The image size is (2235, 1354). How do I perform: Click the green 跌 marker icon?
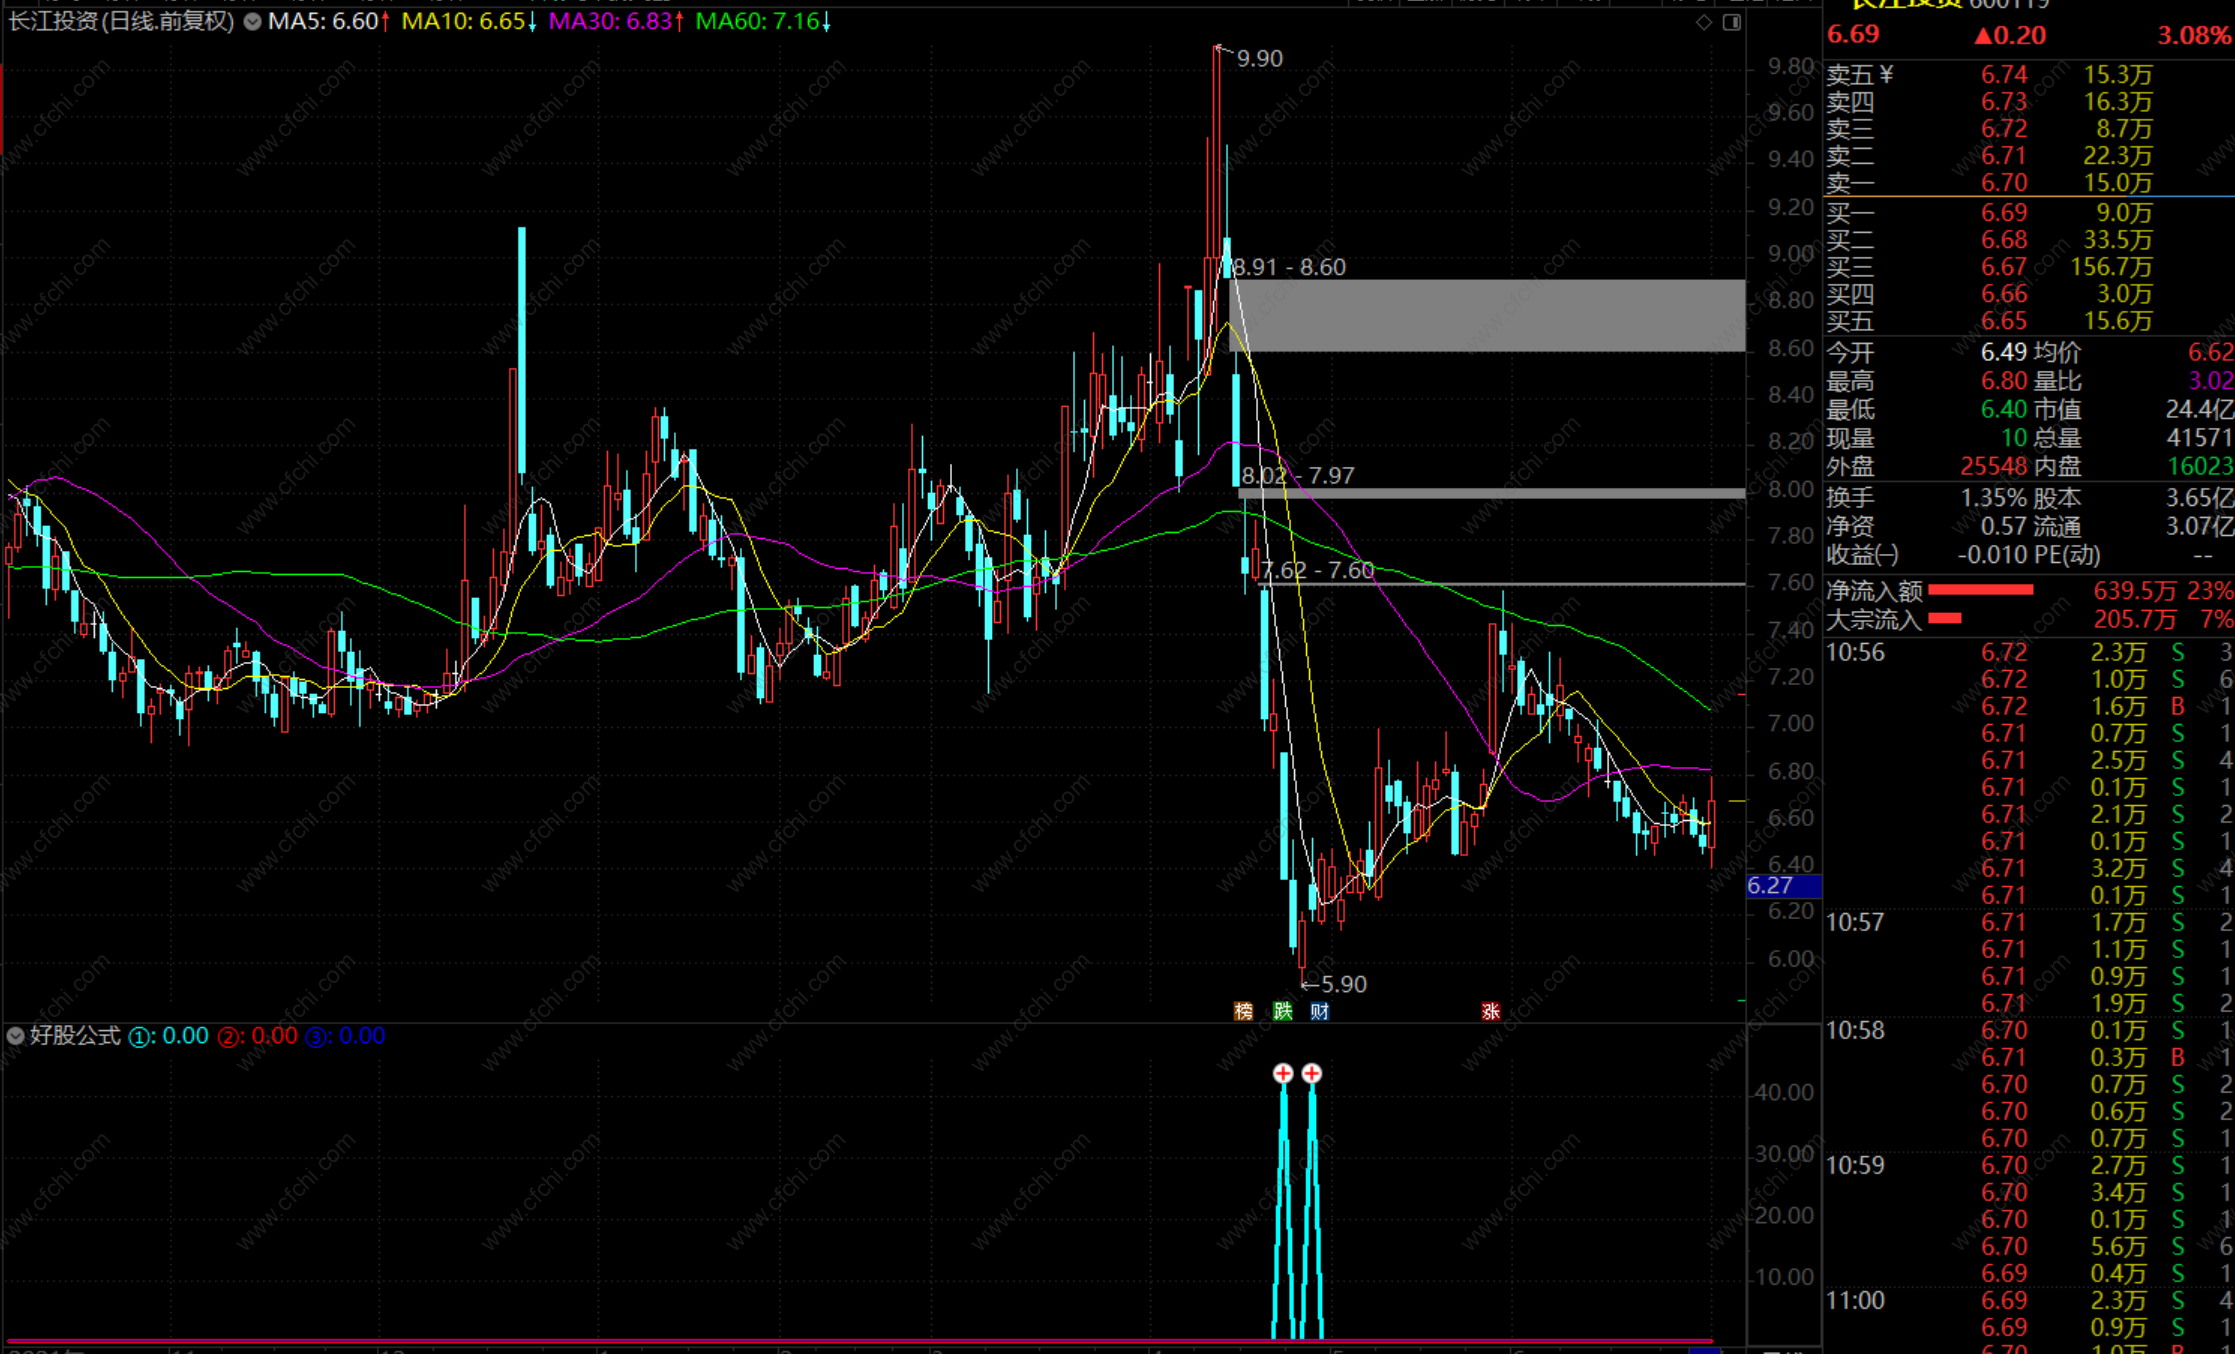(x=1283, y=1011)
